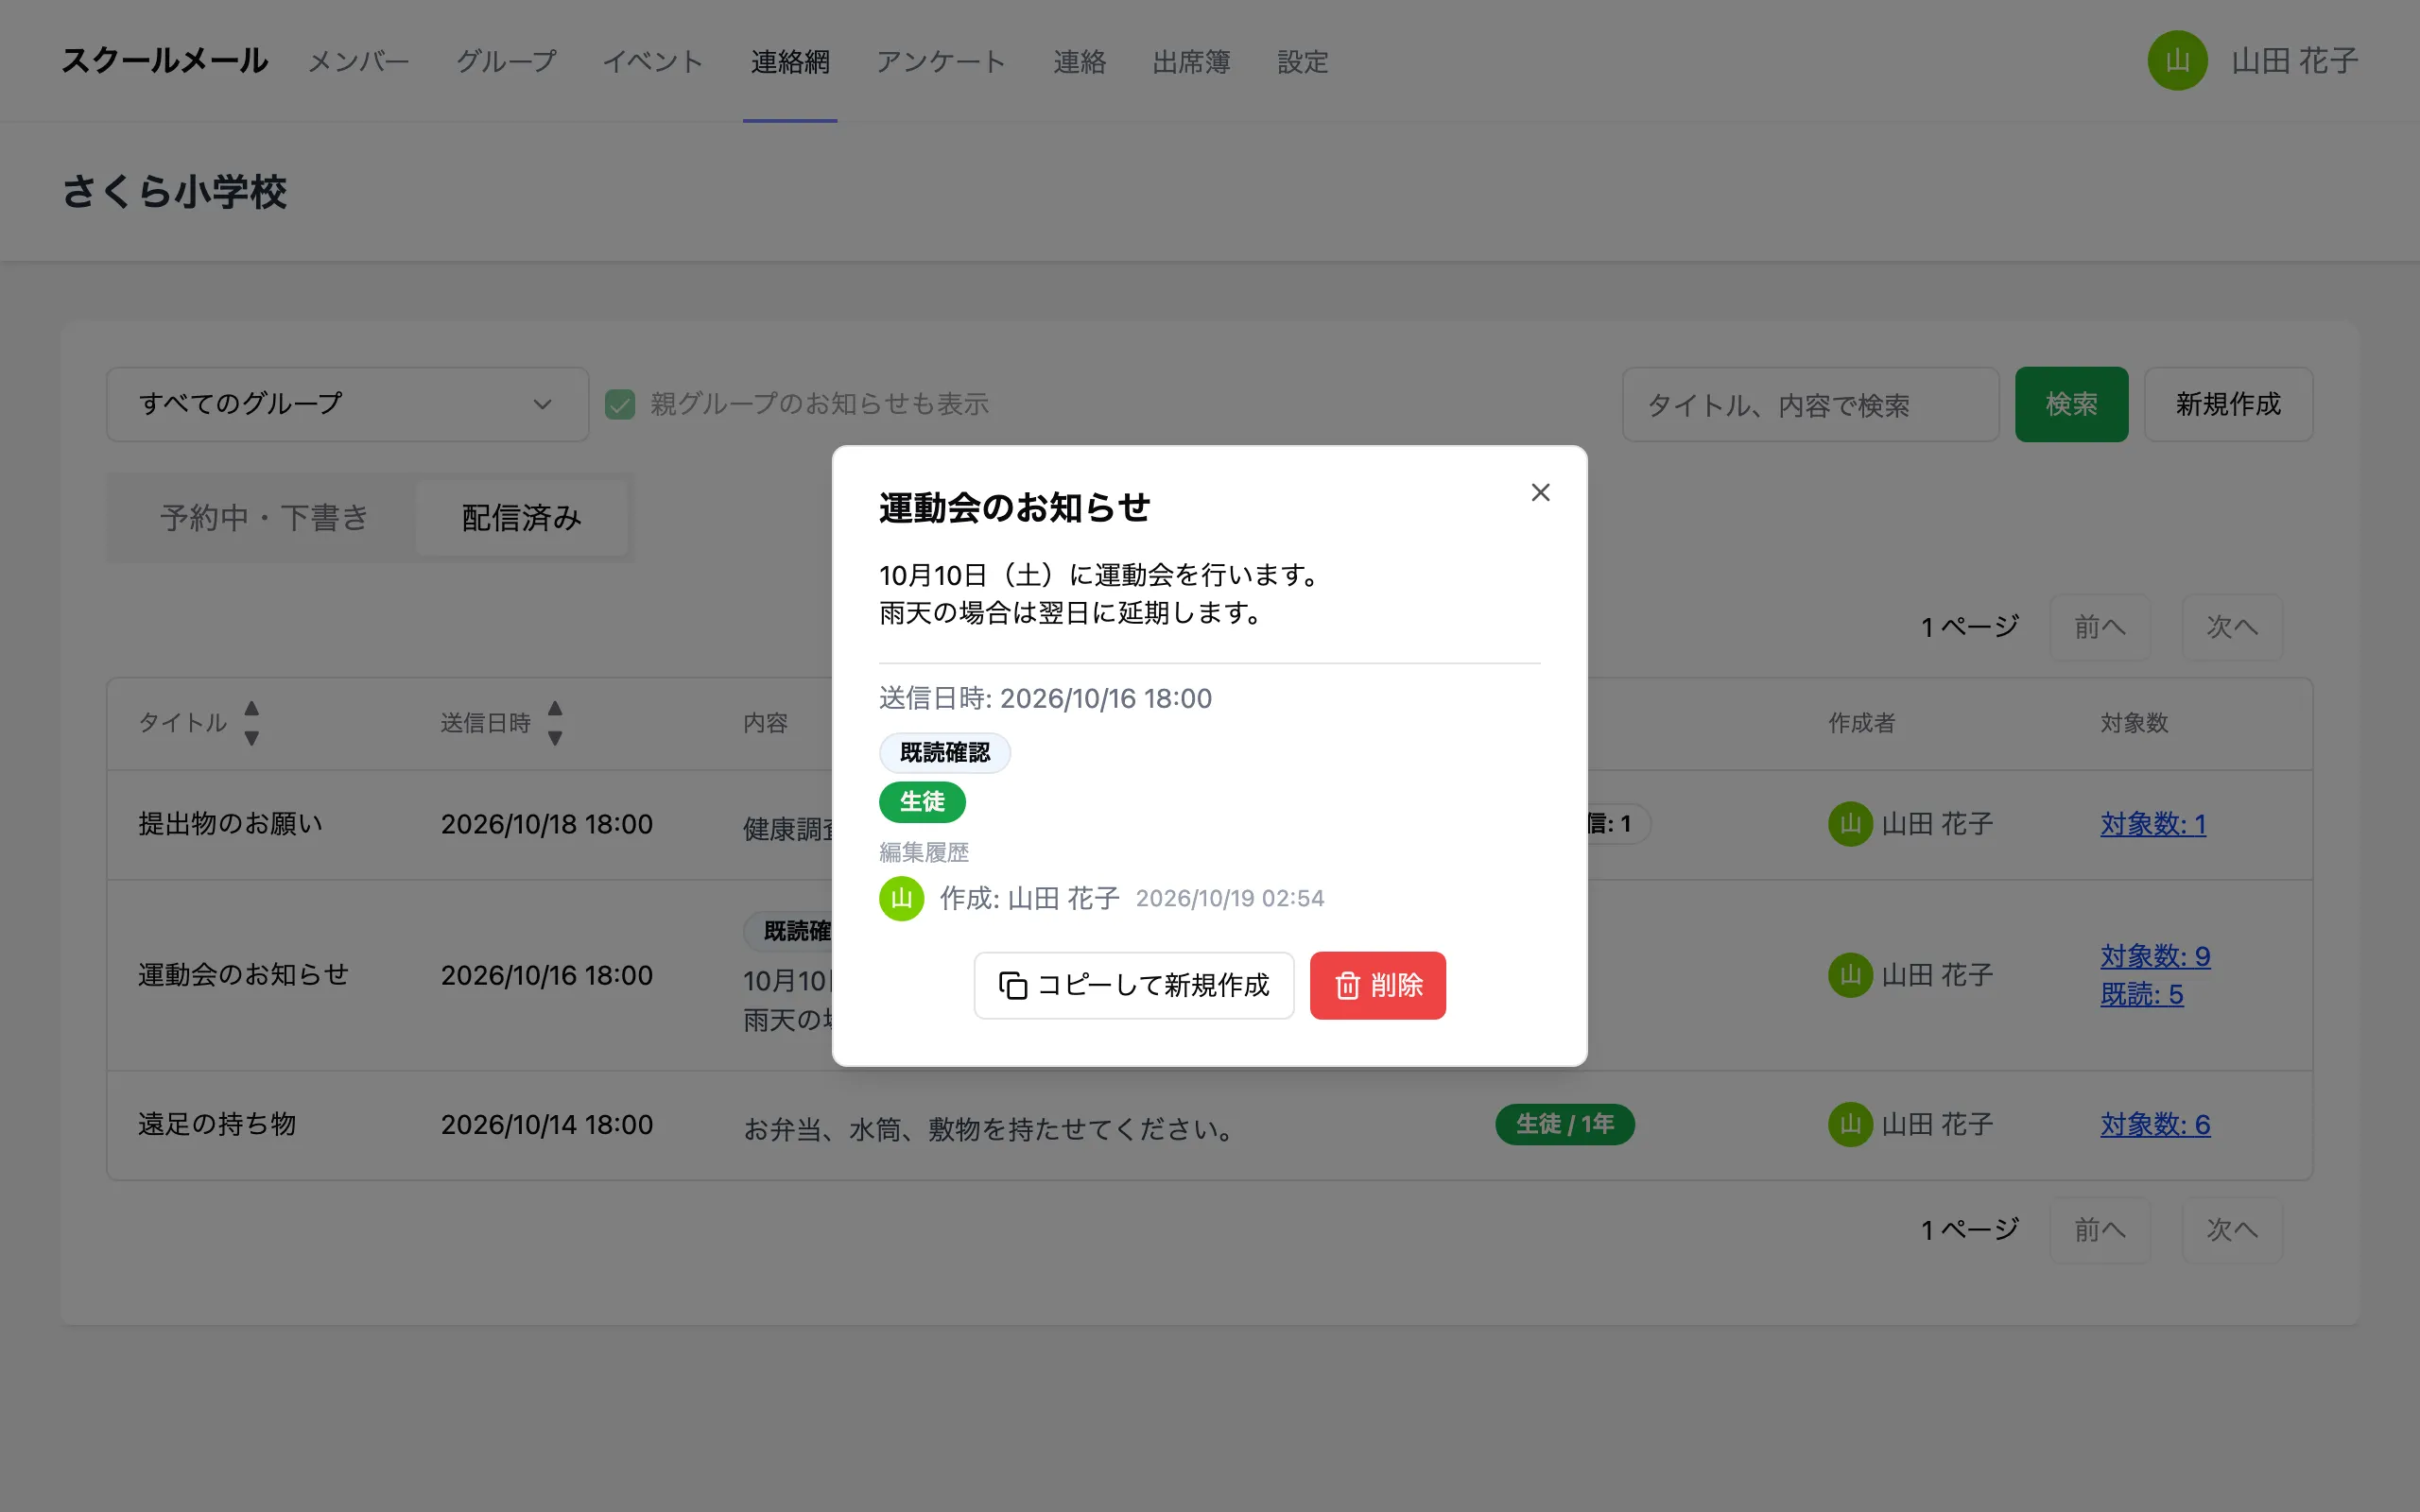Viewport: 2420px width, 1512px height.
Task: Toggle 親グループのお知らせも表示 checkbox
Action: point(620,404)
